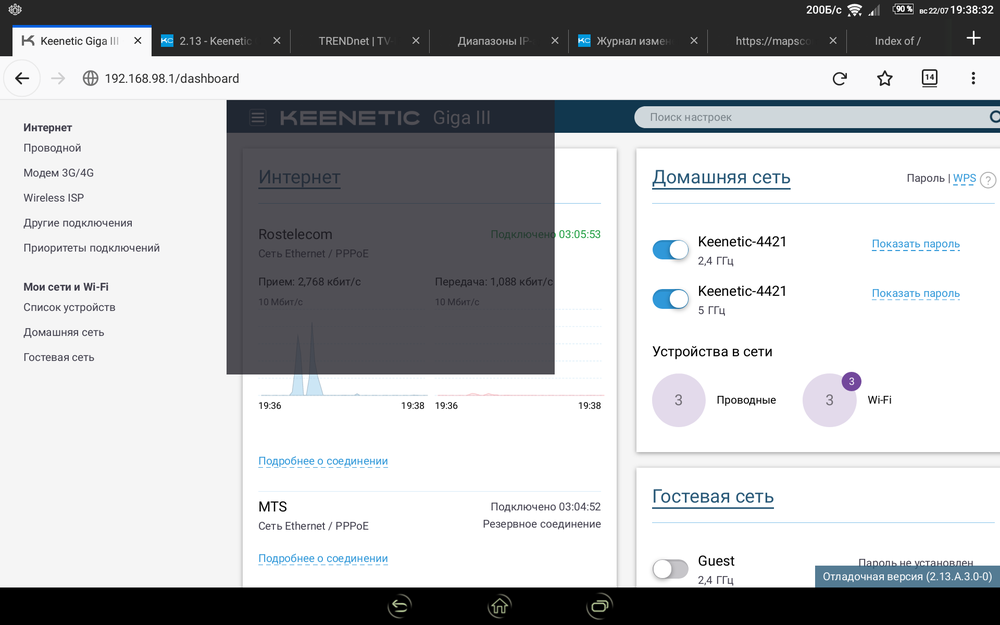Open the tab switcher showing 14
The height and width of the screenshot is (625, 1000).
click(x=929, y=78)
